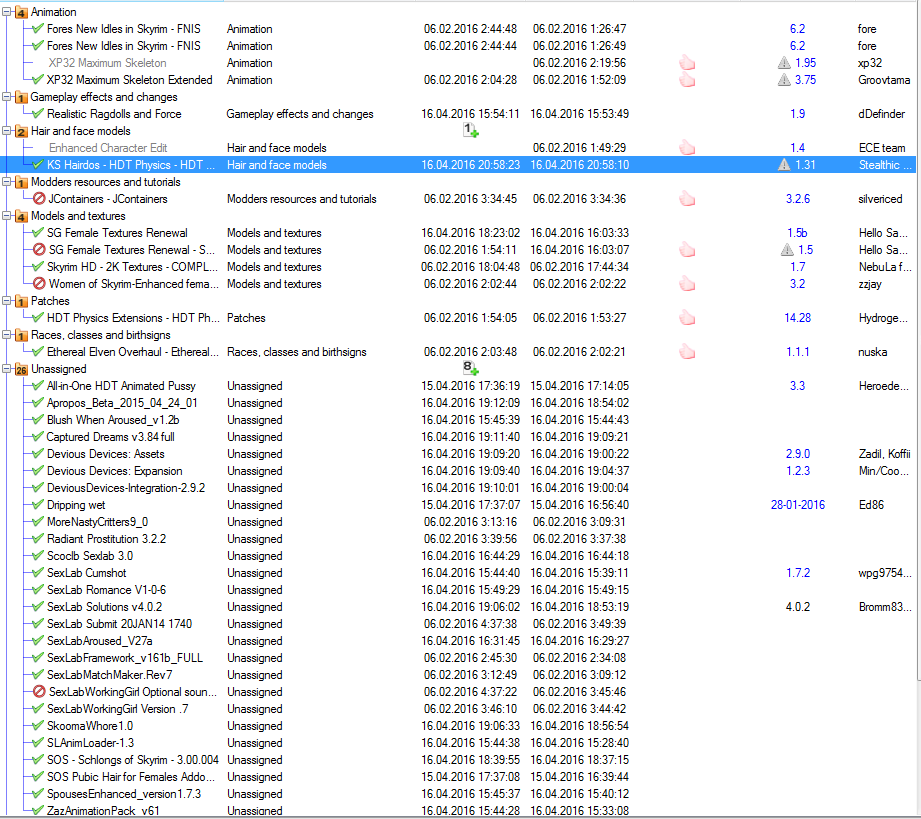Click the new files icon under Unassigned header

click(470, 368)
